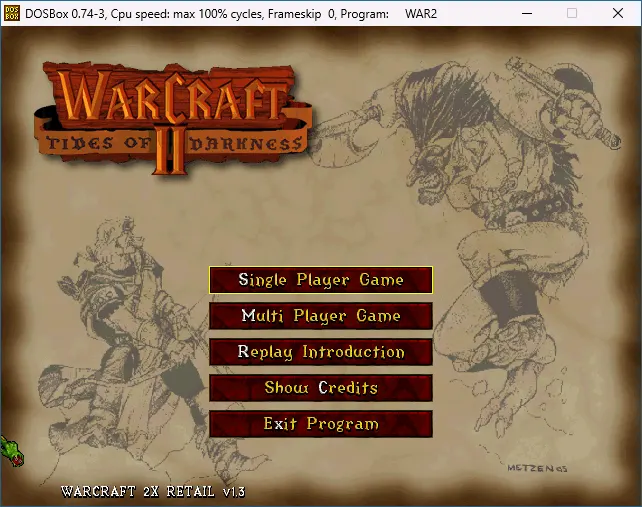Click the WARCRAFT 2X RETAIL v1.3 version text
The image size is (642, 507).
pyautogui.click(x=153, y=491)
